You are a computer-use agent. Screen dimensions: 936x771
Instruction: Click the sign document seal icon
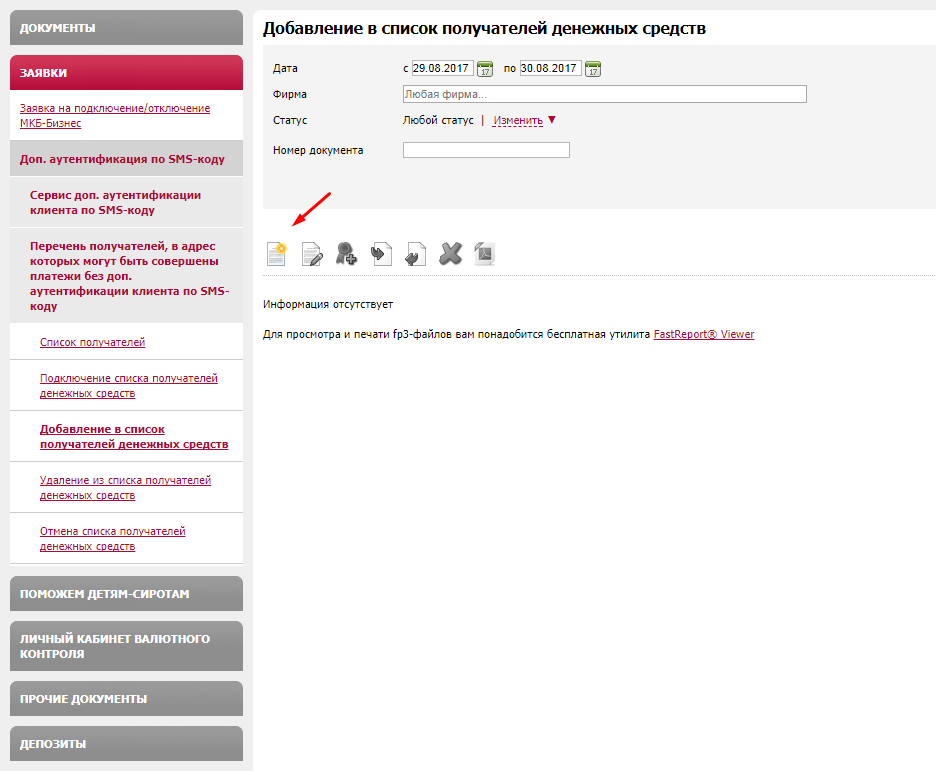tap(346, 254)
